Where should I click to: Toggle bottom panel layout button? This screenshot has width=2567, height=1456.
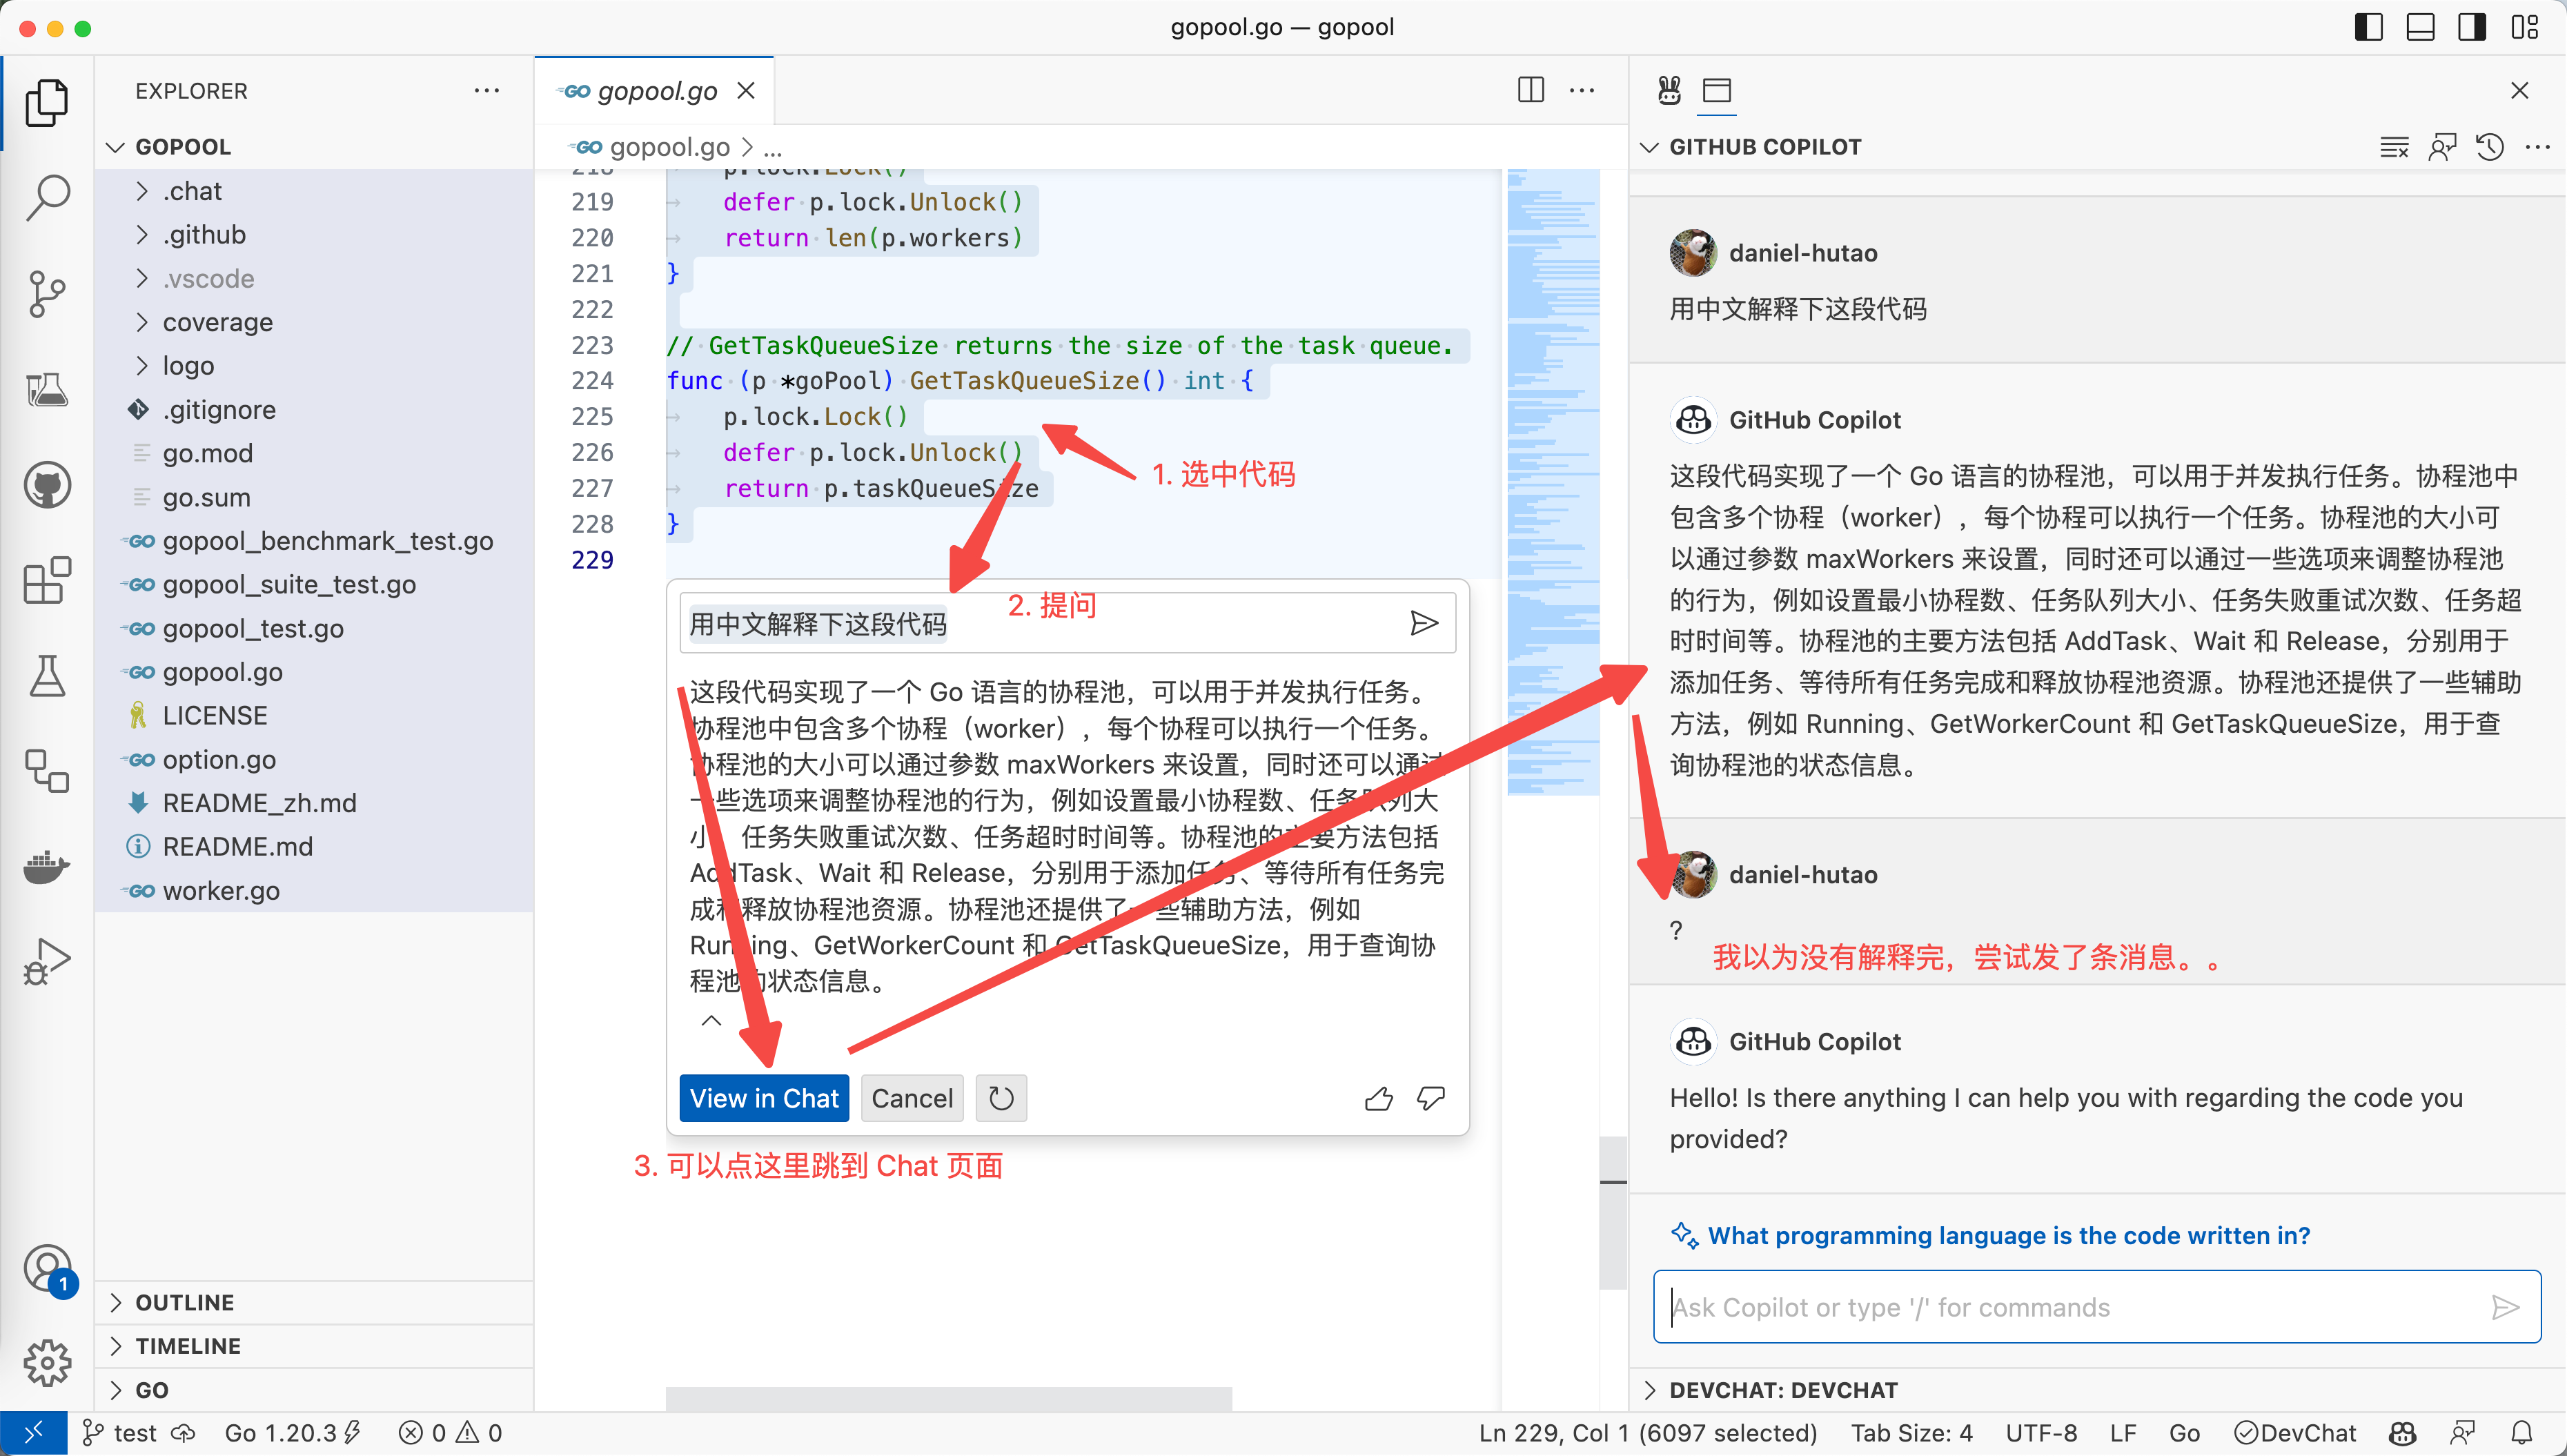coord(2420,27)
